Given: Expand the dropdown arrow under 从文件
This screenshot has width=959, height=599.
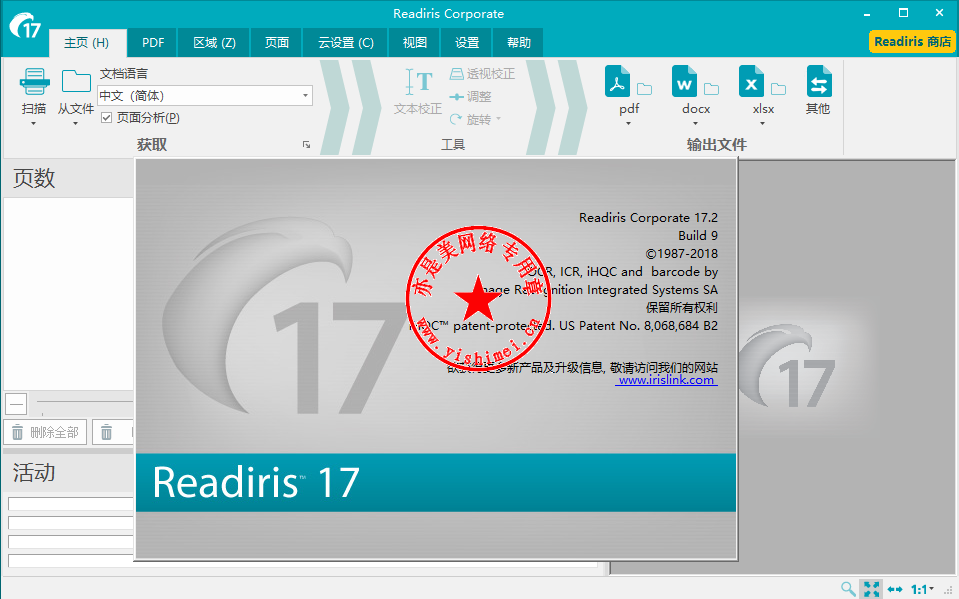Looking at the screenshot, I should click(x=75, y=124).
